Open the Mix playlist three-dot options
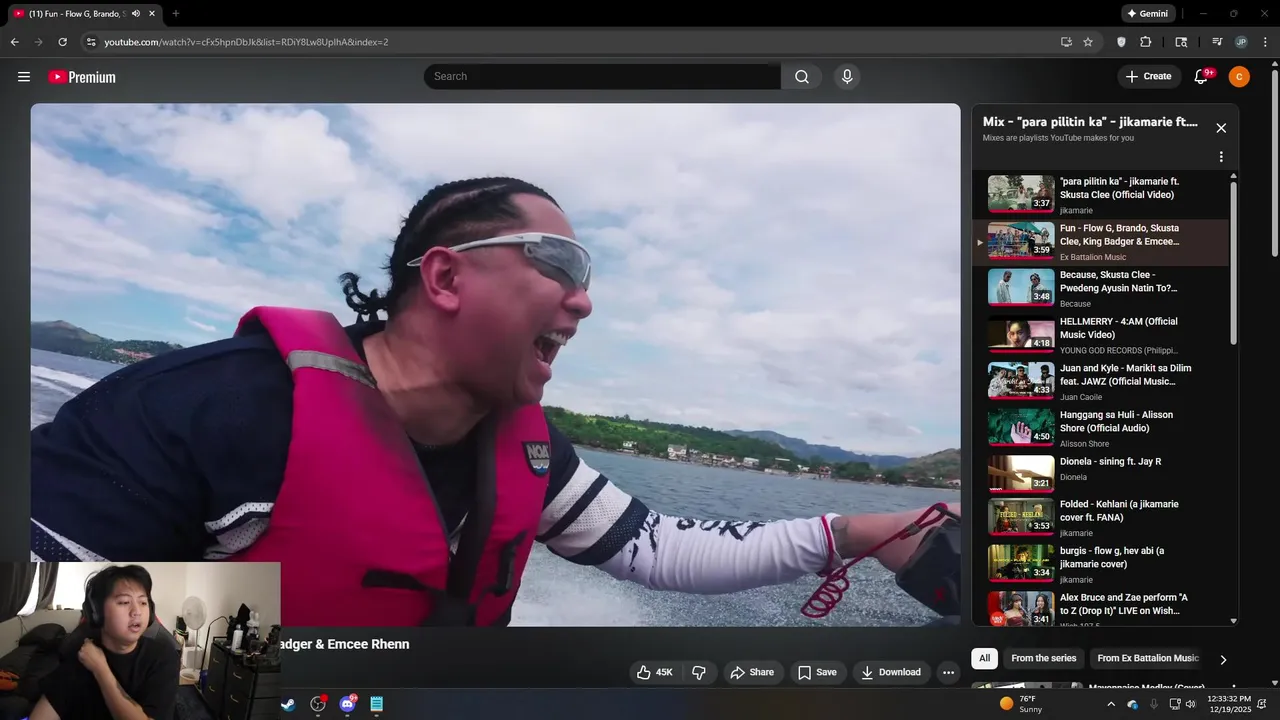 (1221, 157)
